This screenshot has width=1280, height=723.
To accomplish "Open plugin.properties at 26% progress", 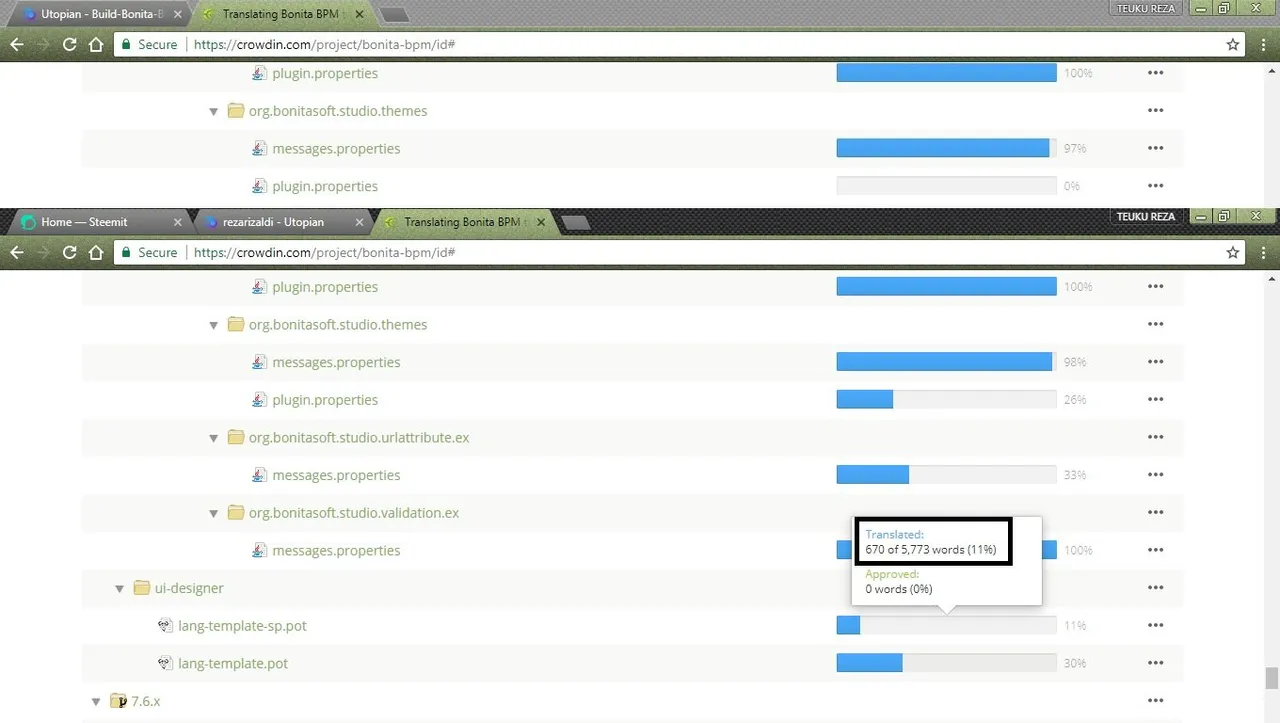I will (x=325, y=400).
